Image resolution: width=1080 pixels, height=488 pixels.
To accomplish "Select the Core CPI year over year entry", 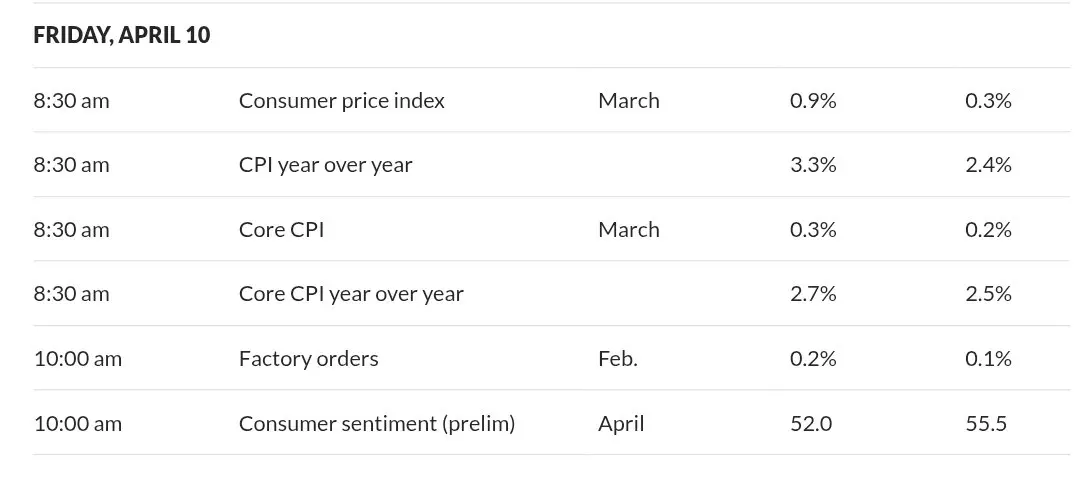I will click(x=351, y=294).
